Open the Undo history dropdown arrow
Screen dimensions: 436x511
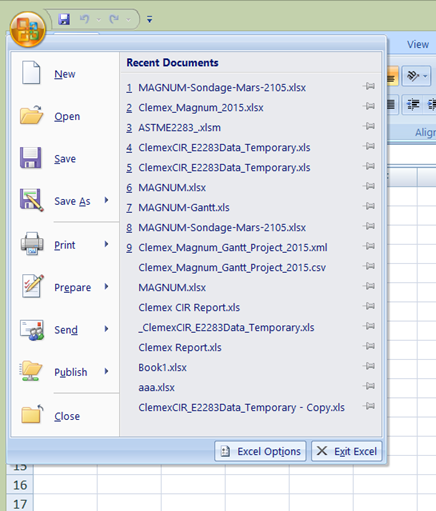coord(99,20)
